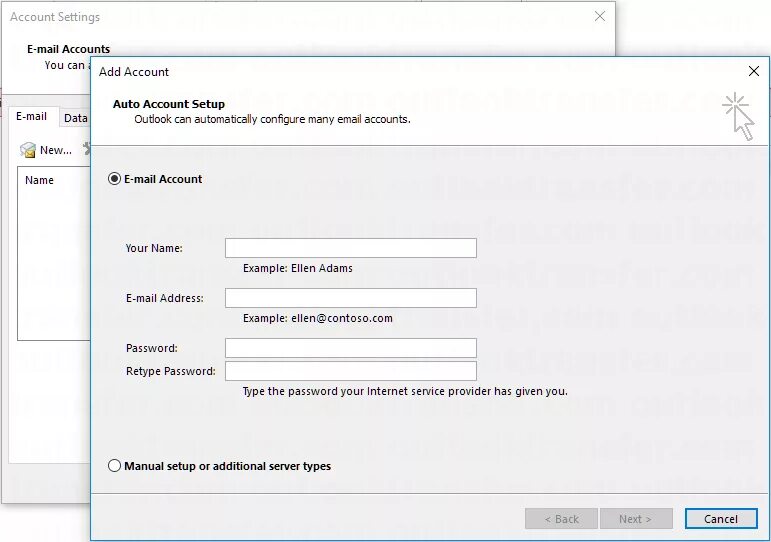Select the Retype Password field
This screenshot has width=771, height=542.
point(350,371)
